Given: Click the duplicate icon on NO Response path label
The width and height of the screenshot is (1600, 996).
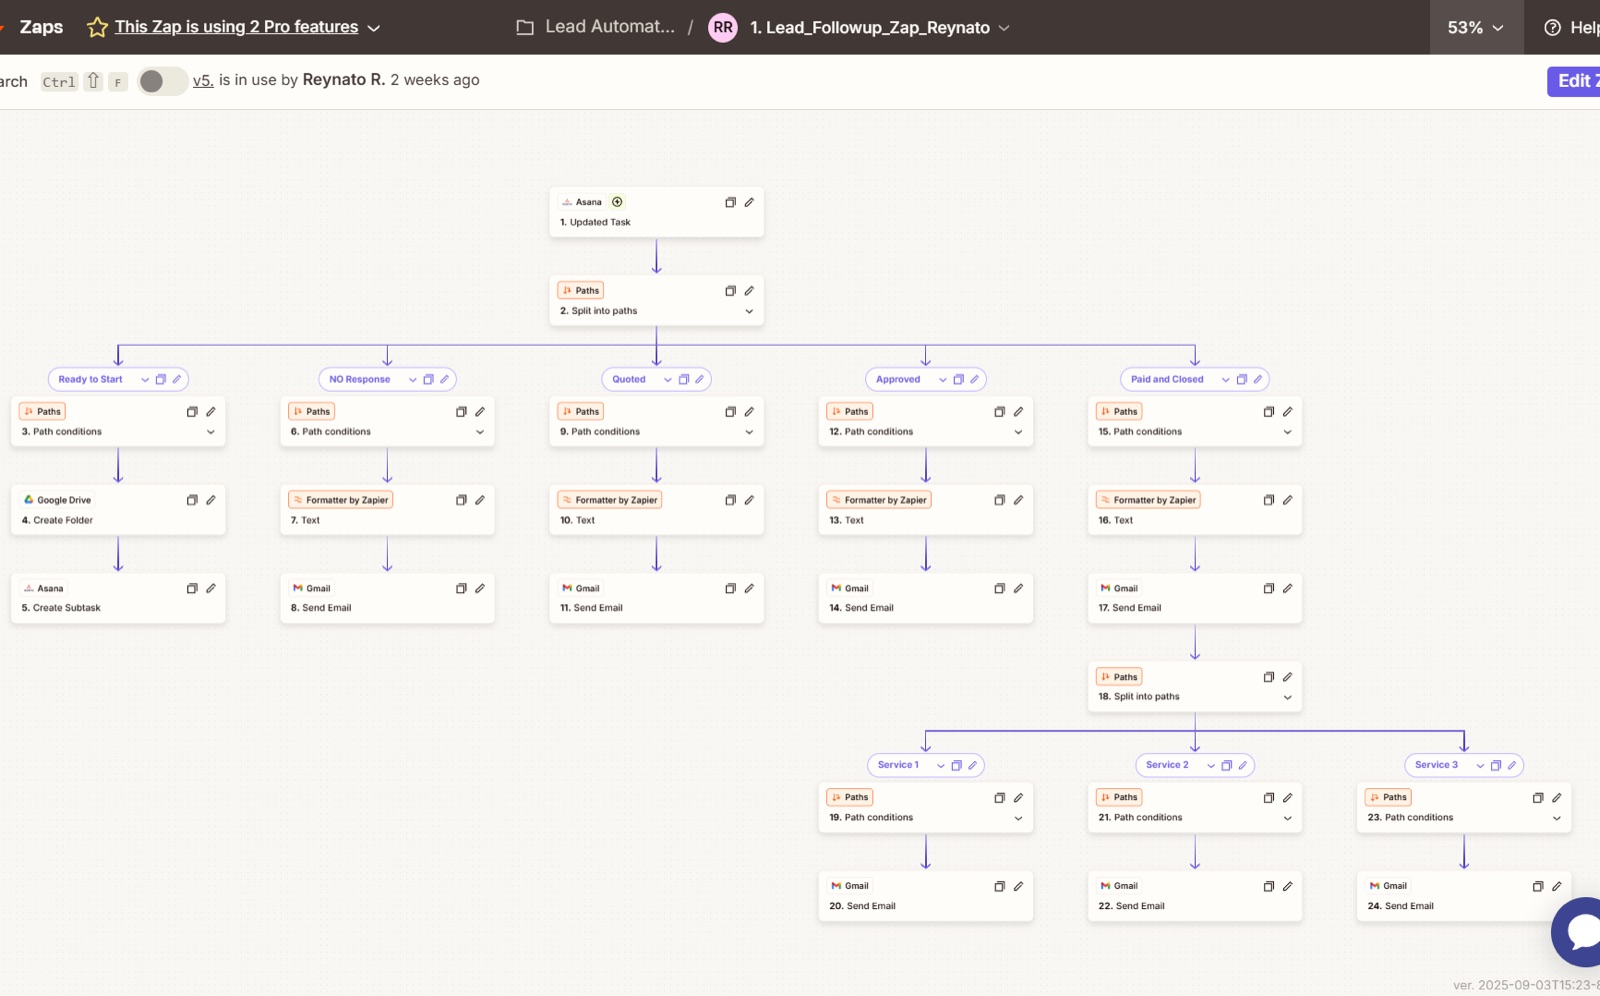Looking at the screenshot, I should (x=428, y=379).
